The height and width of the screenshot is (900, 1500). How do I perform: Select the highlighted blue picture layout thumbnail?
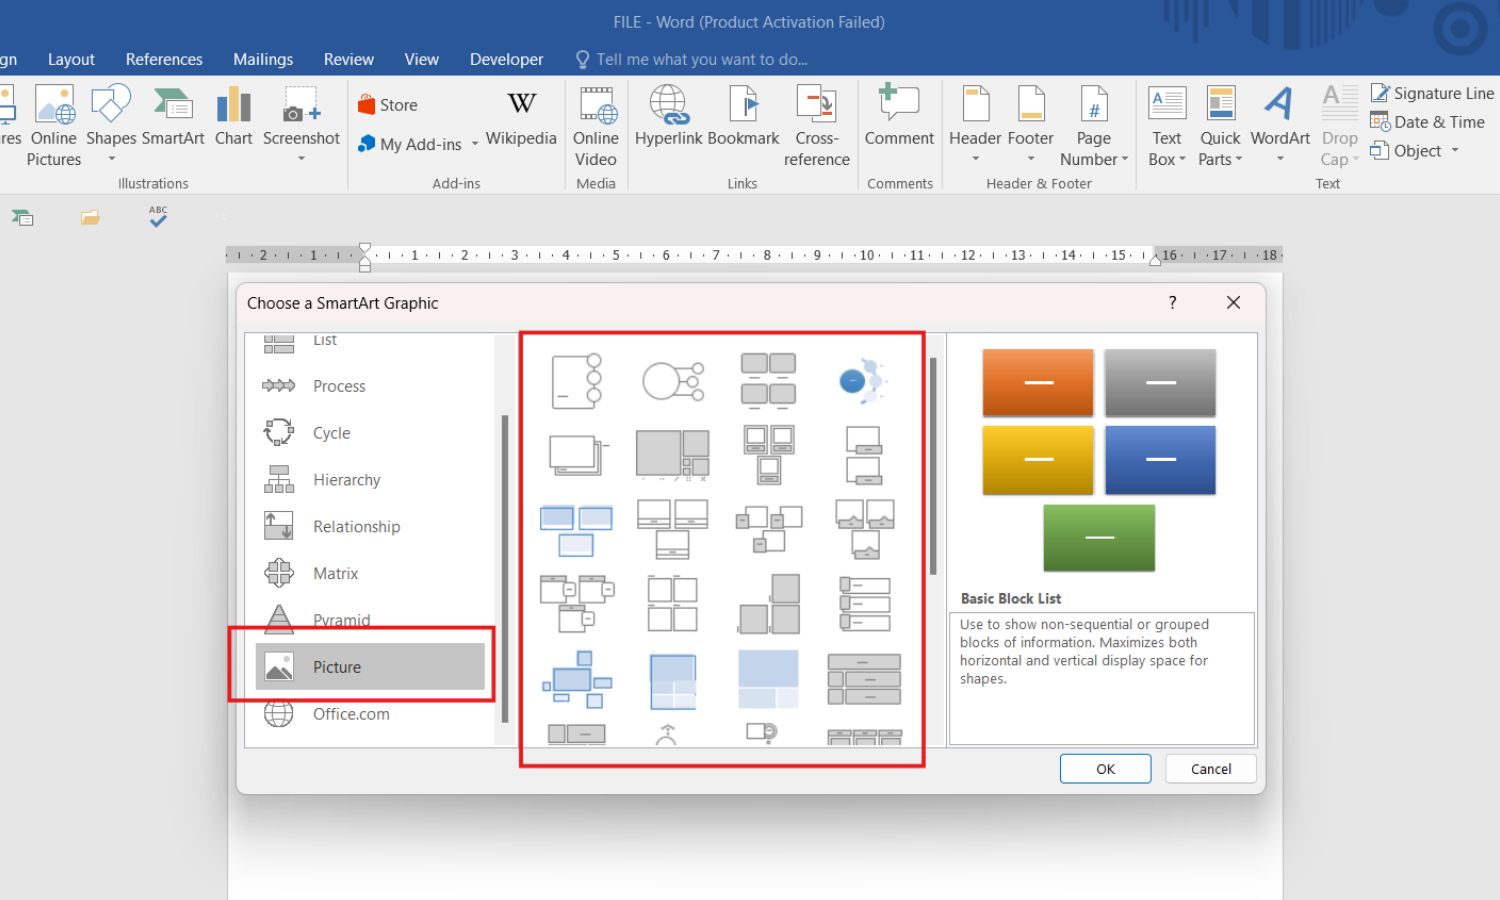(576, 530)
